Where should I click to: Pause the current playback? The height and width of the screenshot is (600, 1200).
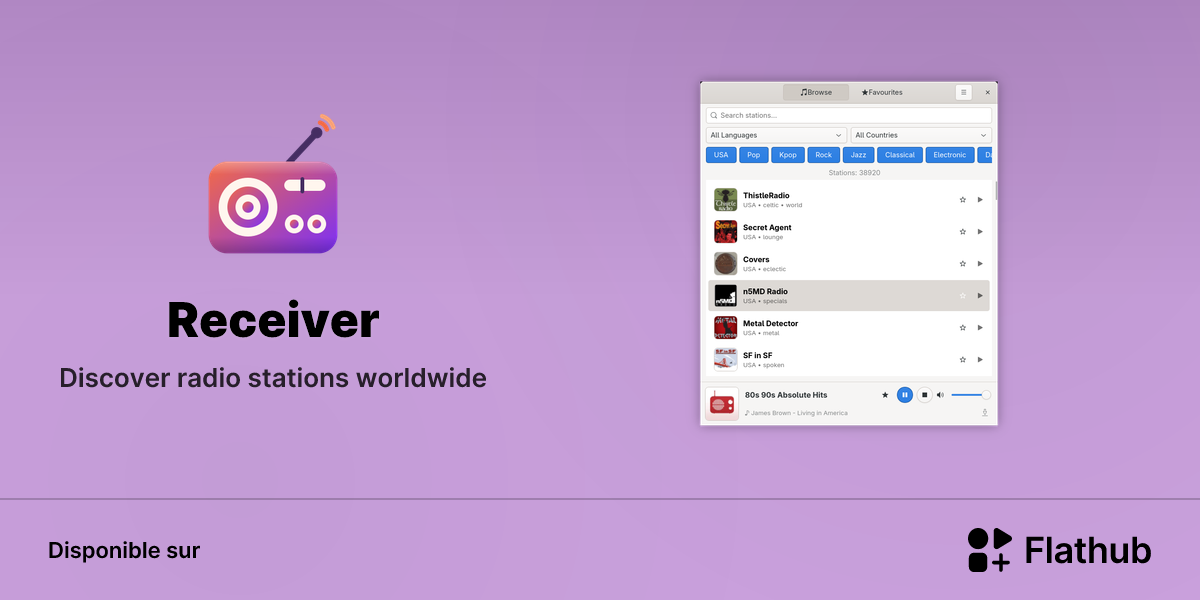[x=905, y=395]
